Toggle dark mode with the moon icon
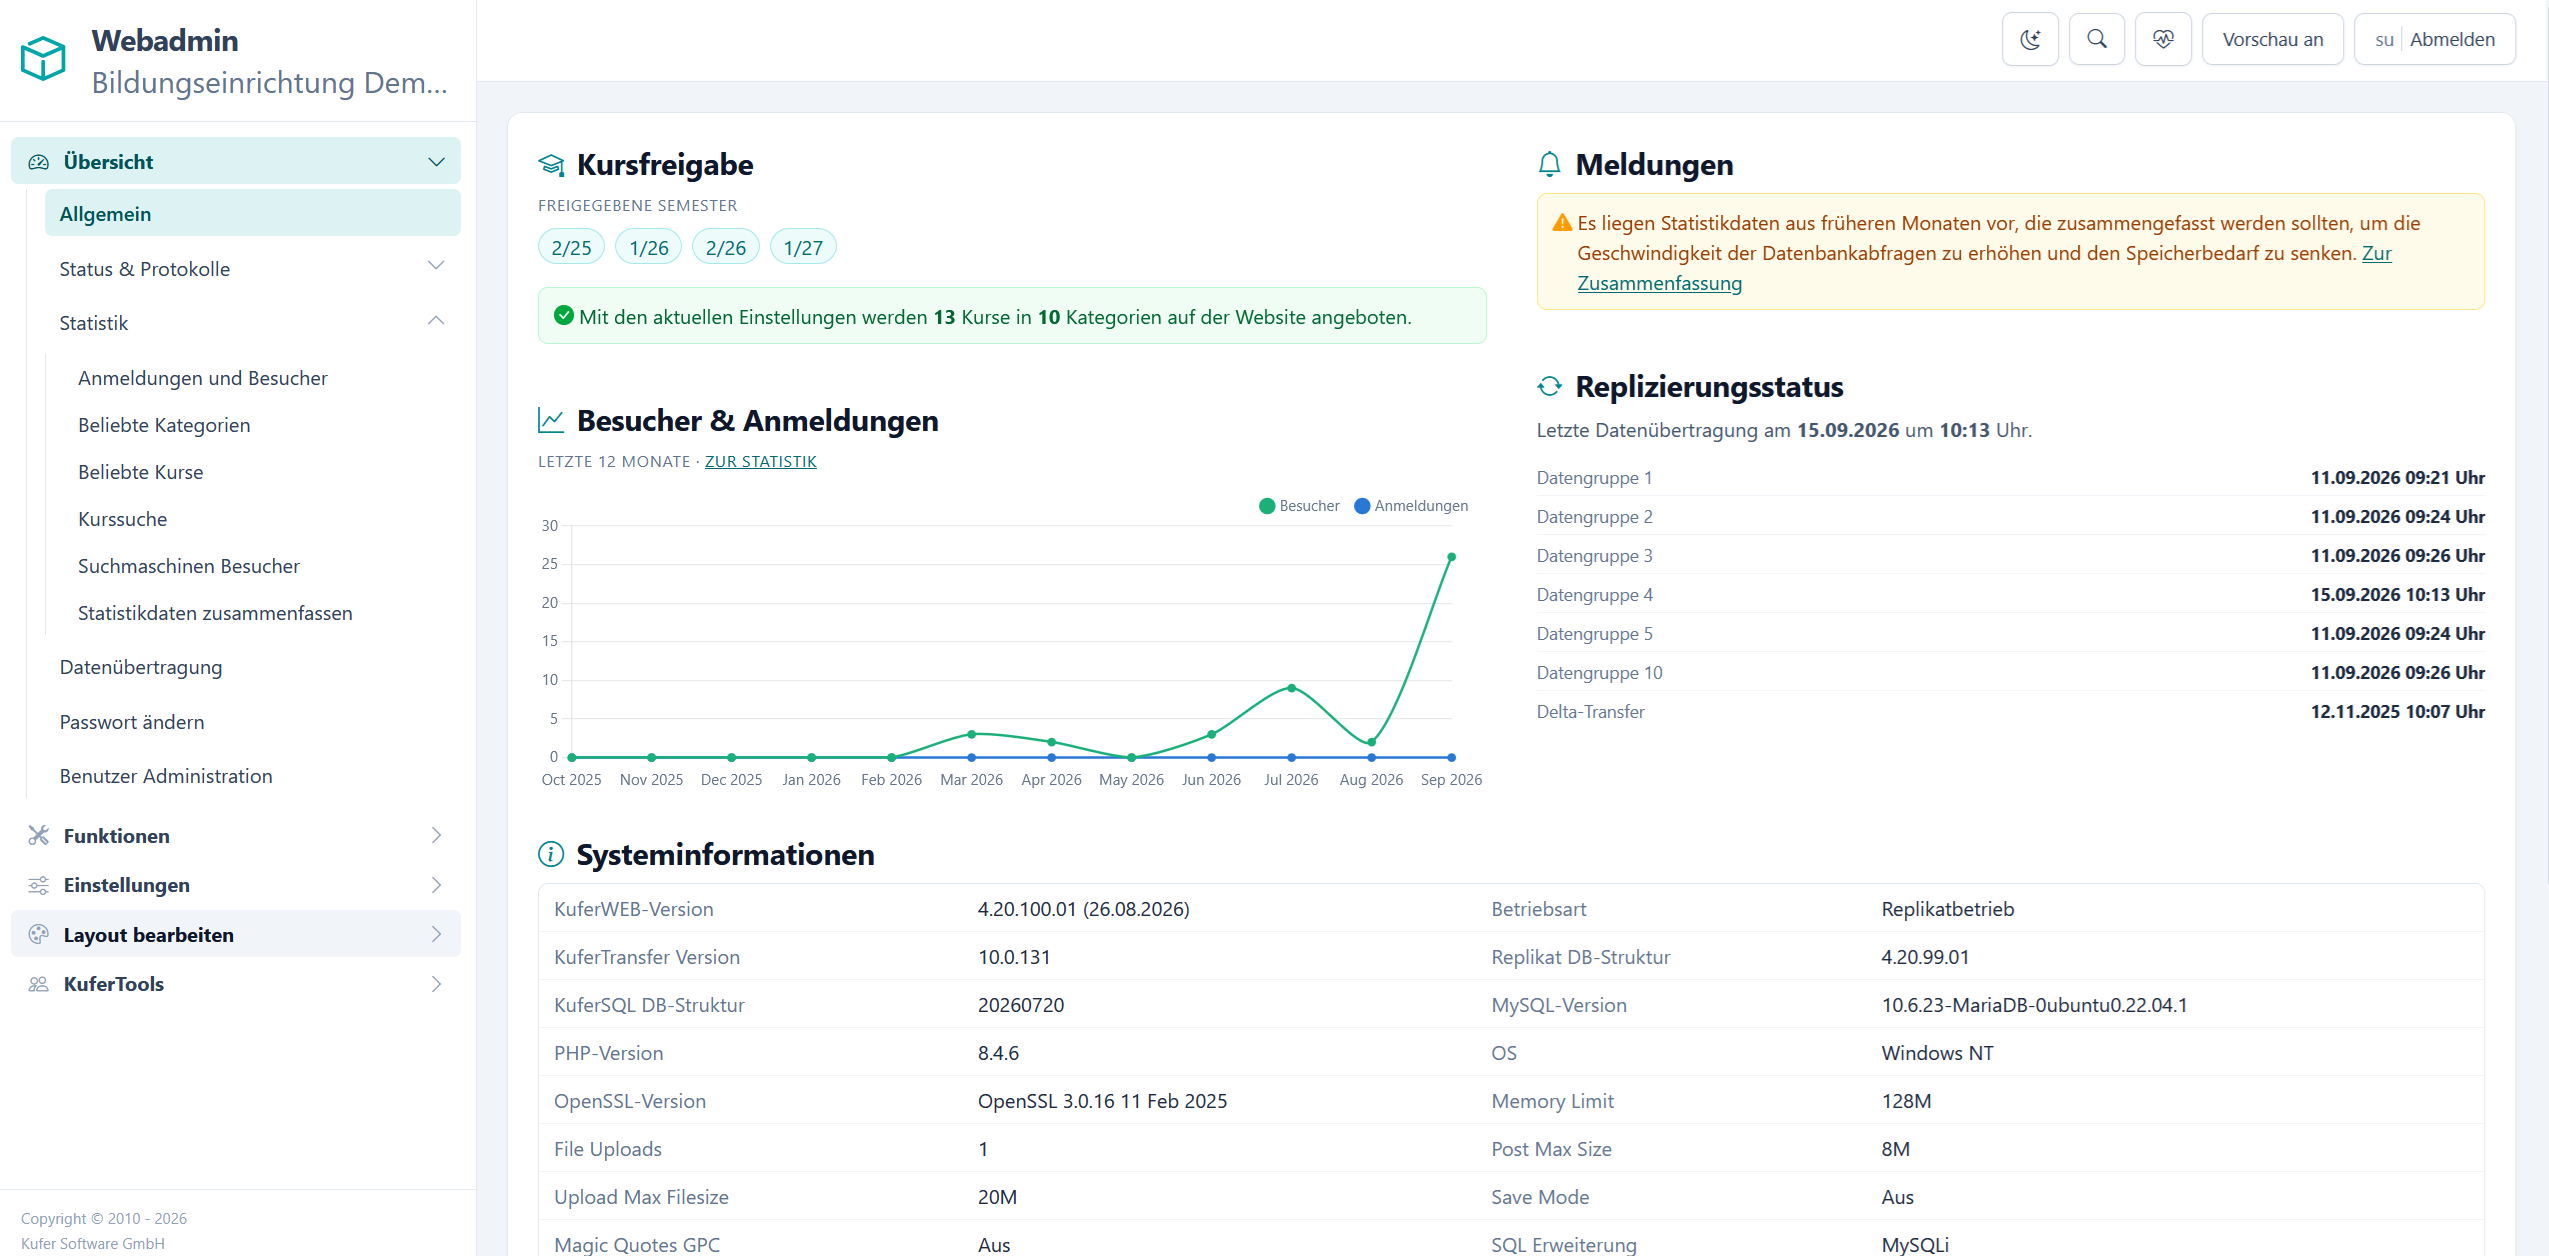The height and width of the screenshot is (1256, 2549). click(x=2030, y=39)
